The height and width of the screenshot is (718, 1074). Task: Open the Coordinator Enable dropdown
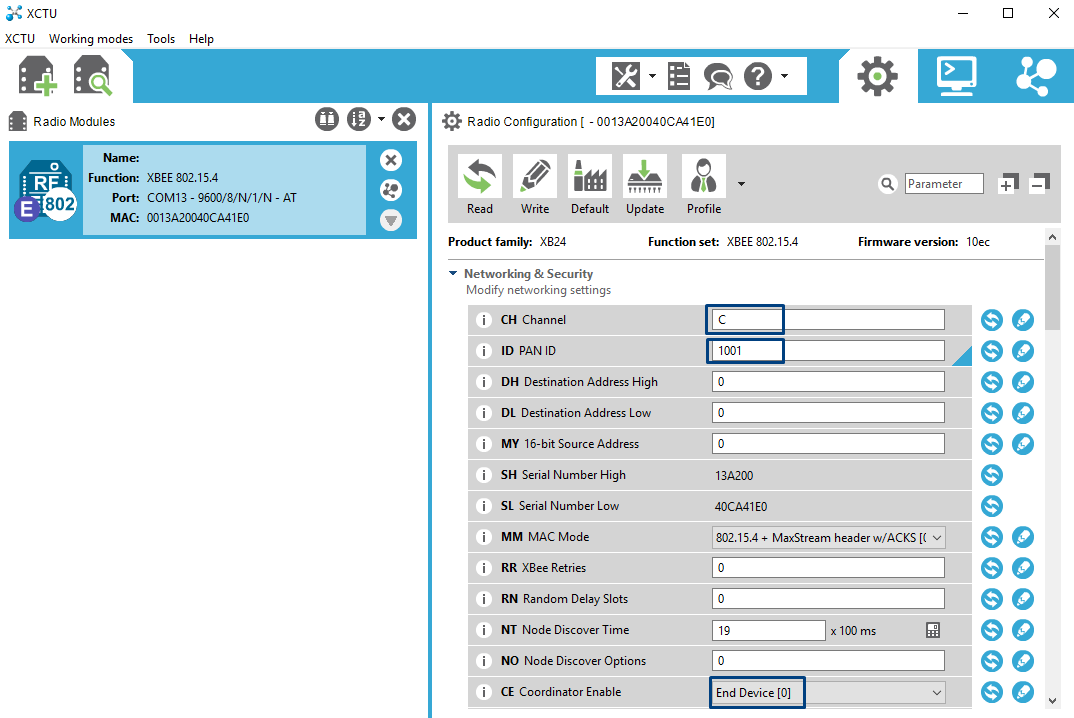pos(829,692)
